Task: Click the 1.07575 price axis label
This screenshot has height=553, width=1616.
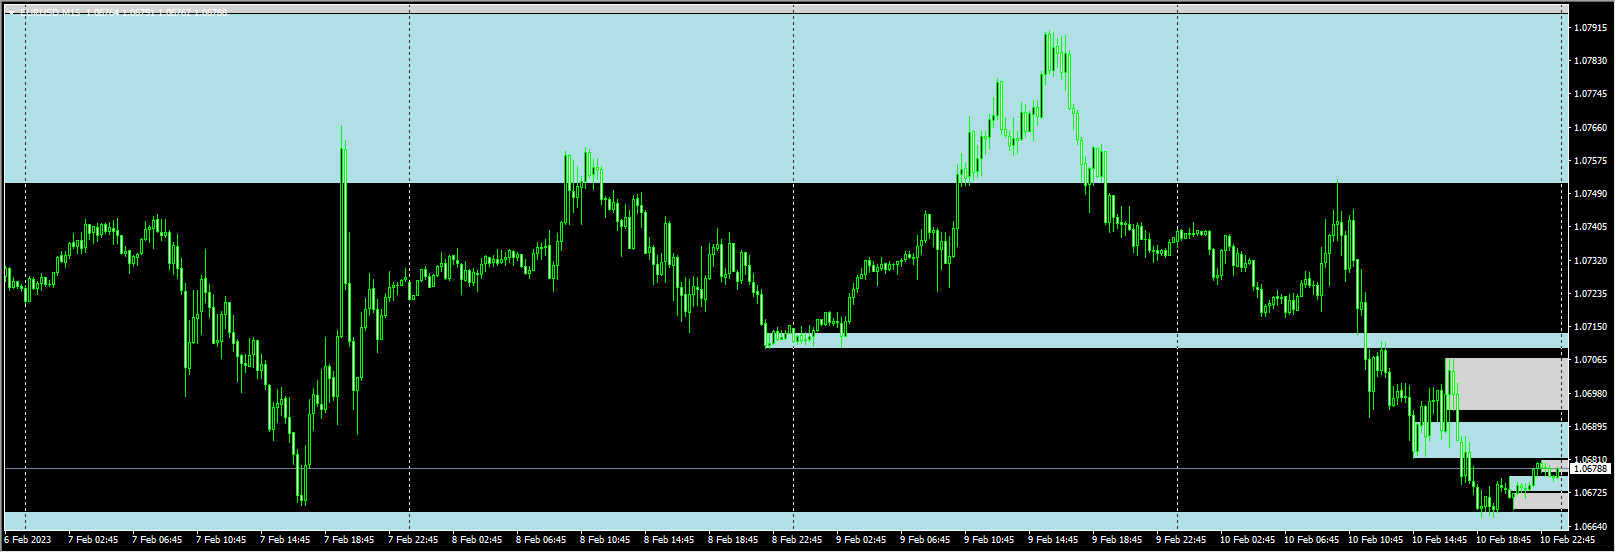Action: point(1591,161)
